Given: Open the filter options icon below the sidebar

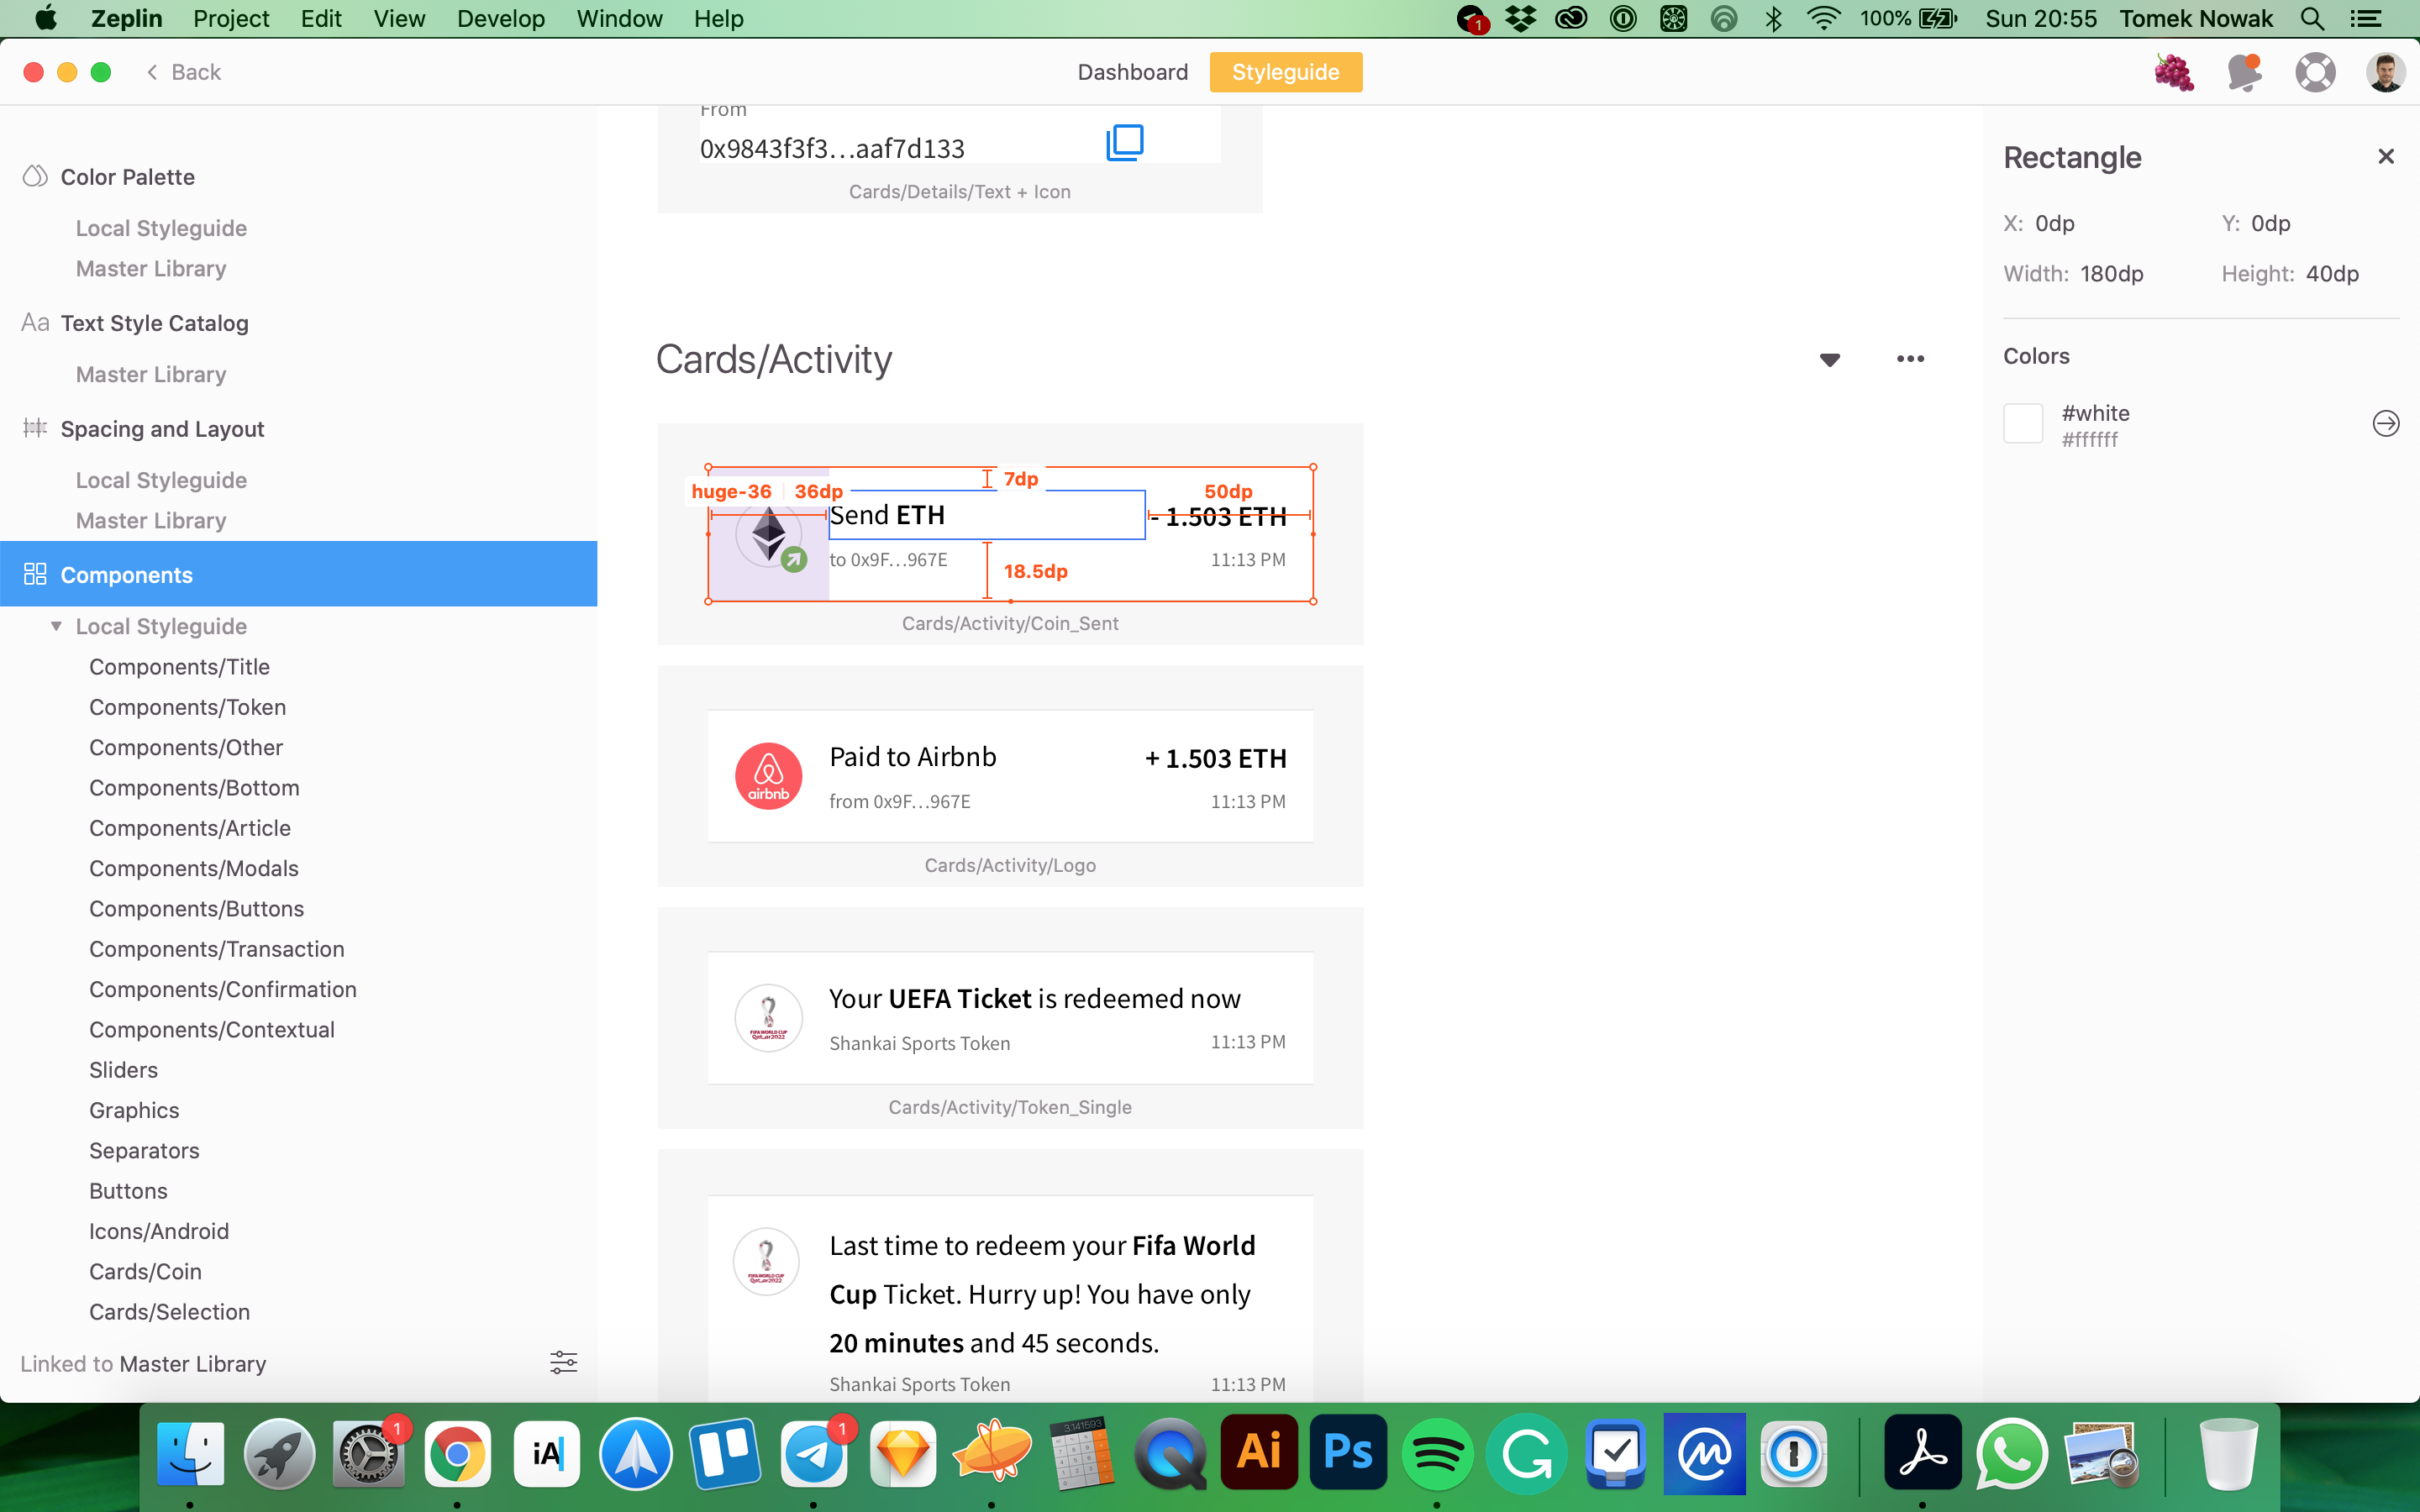Looking at the screenshot, I should 563,1361.
